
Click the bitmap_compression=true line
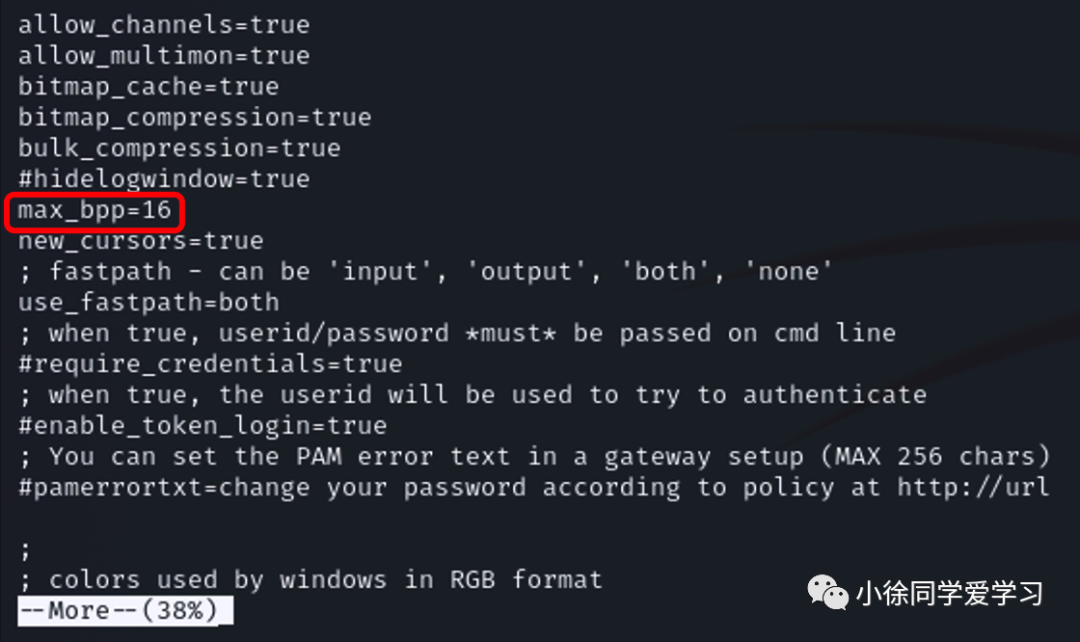pos(195,118)
